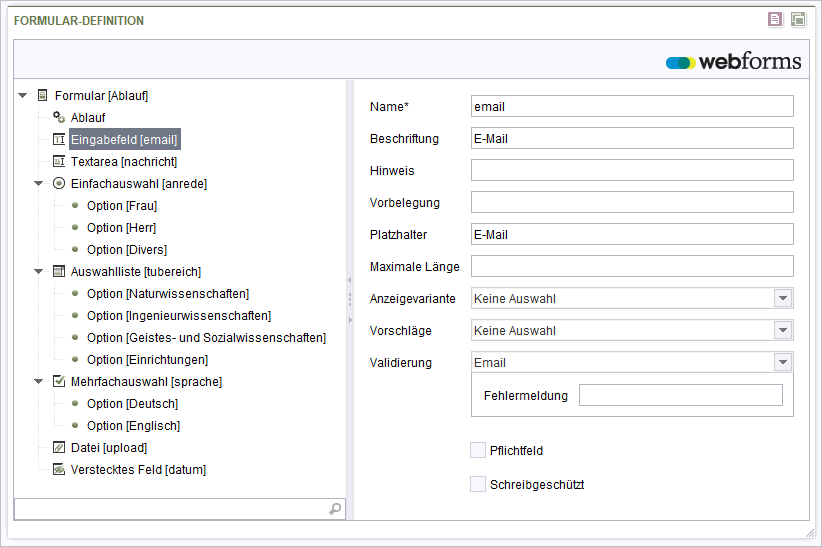Click the window layout icon at top right
822x547 pixels.
tap(798, 20)
